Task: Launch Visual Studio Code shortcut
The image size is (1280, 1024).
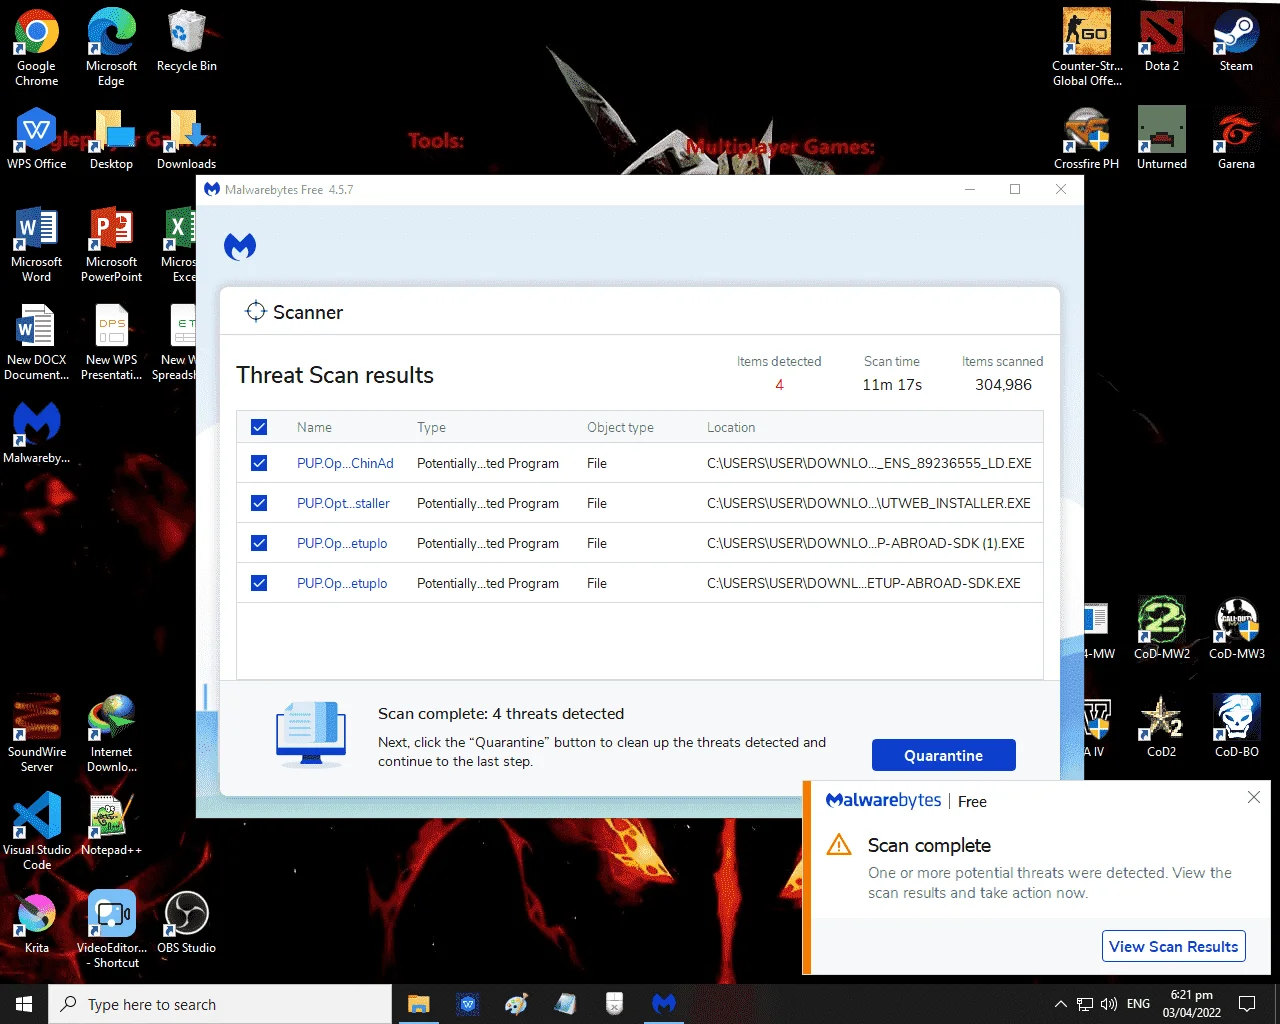Action: pyautogui.click(x=37, y=832)
